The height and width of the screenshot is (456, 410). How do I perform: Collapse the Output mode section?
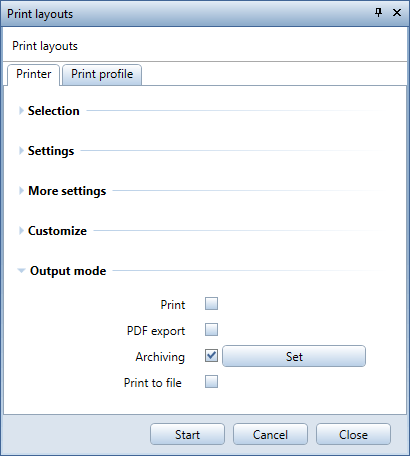coord(21,271)
